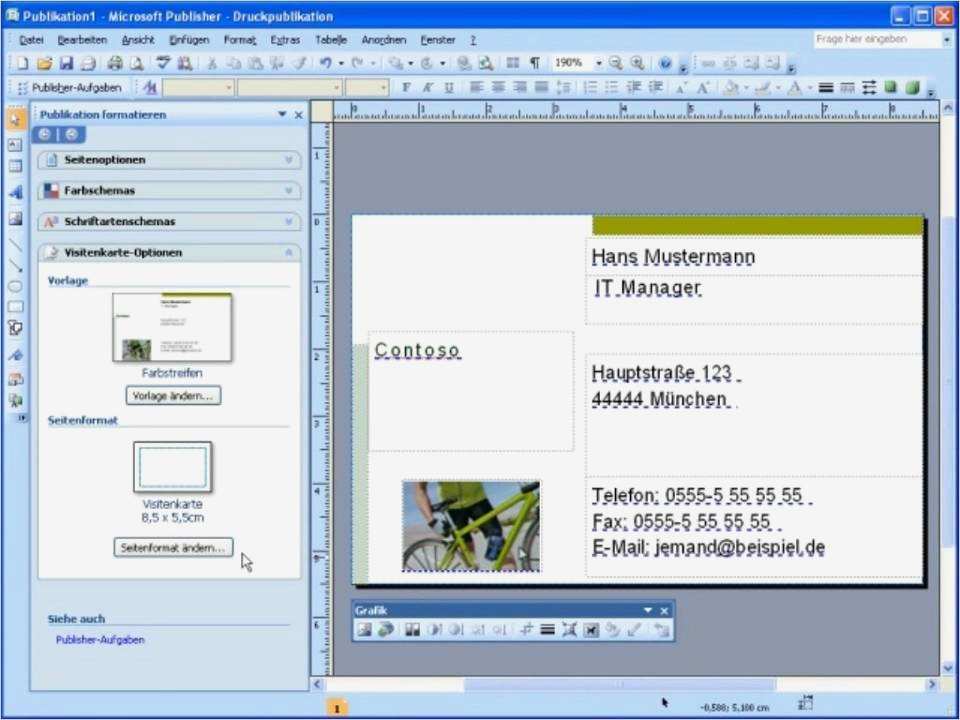Select the AutoShapes tool

15,328
